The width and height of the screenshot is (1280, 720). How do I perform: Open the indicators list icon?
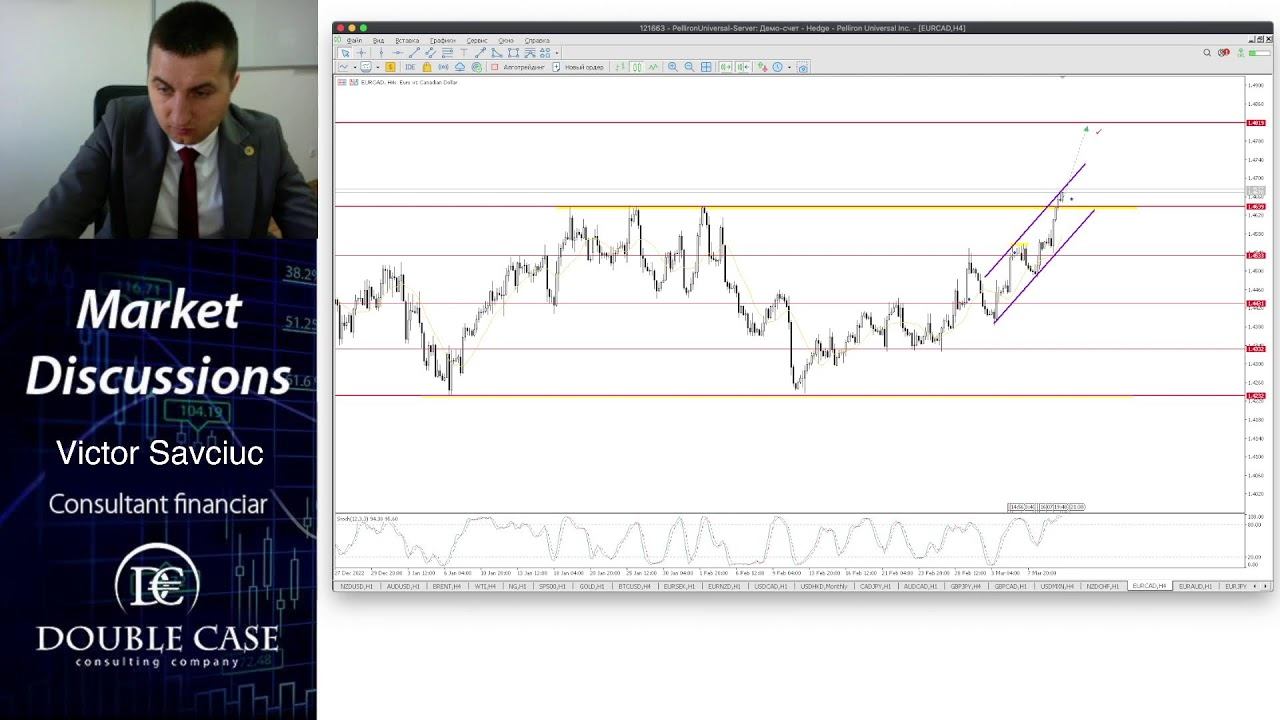point(762,67)
